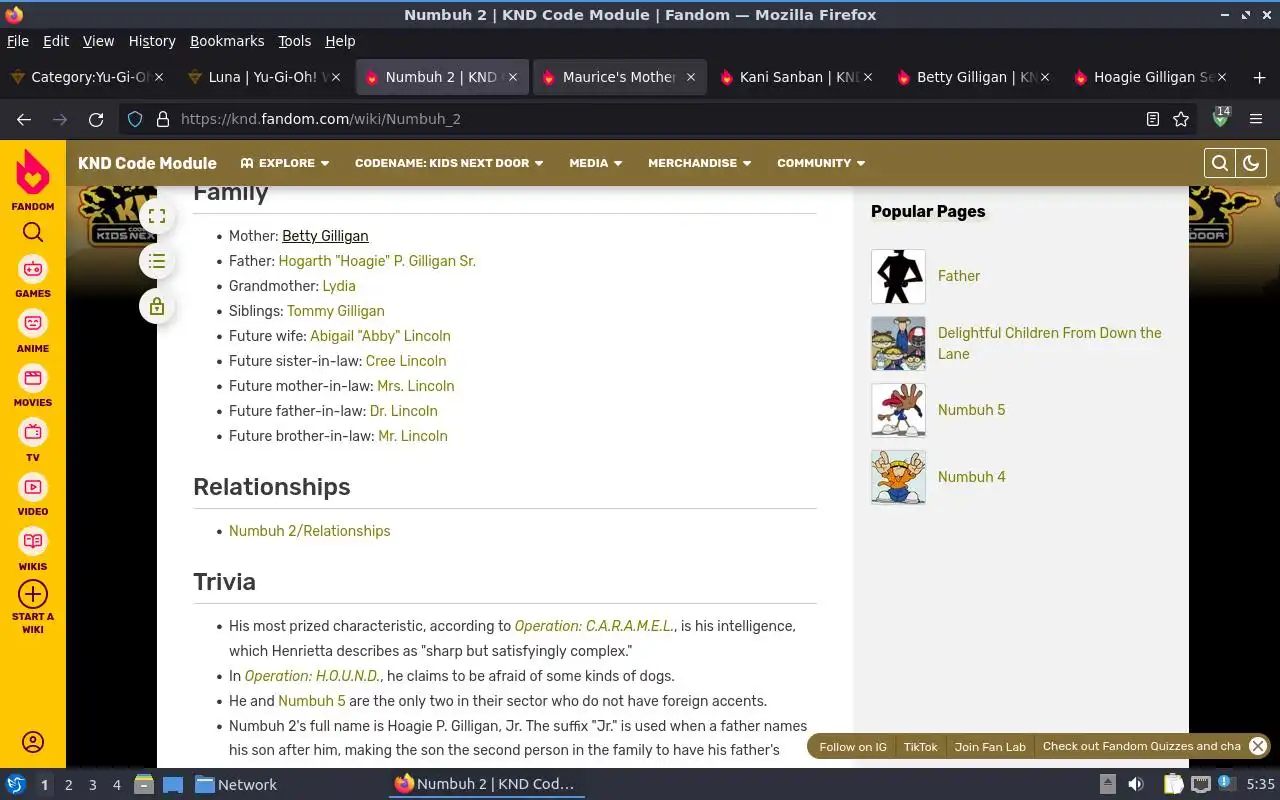Open the Games section icon
1280x800 pixels.
click(x=33, y=269)
